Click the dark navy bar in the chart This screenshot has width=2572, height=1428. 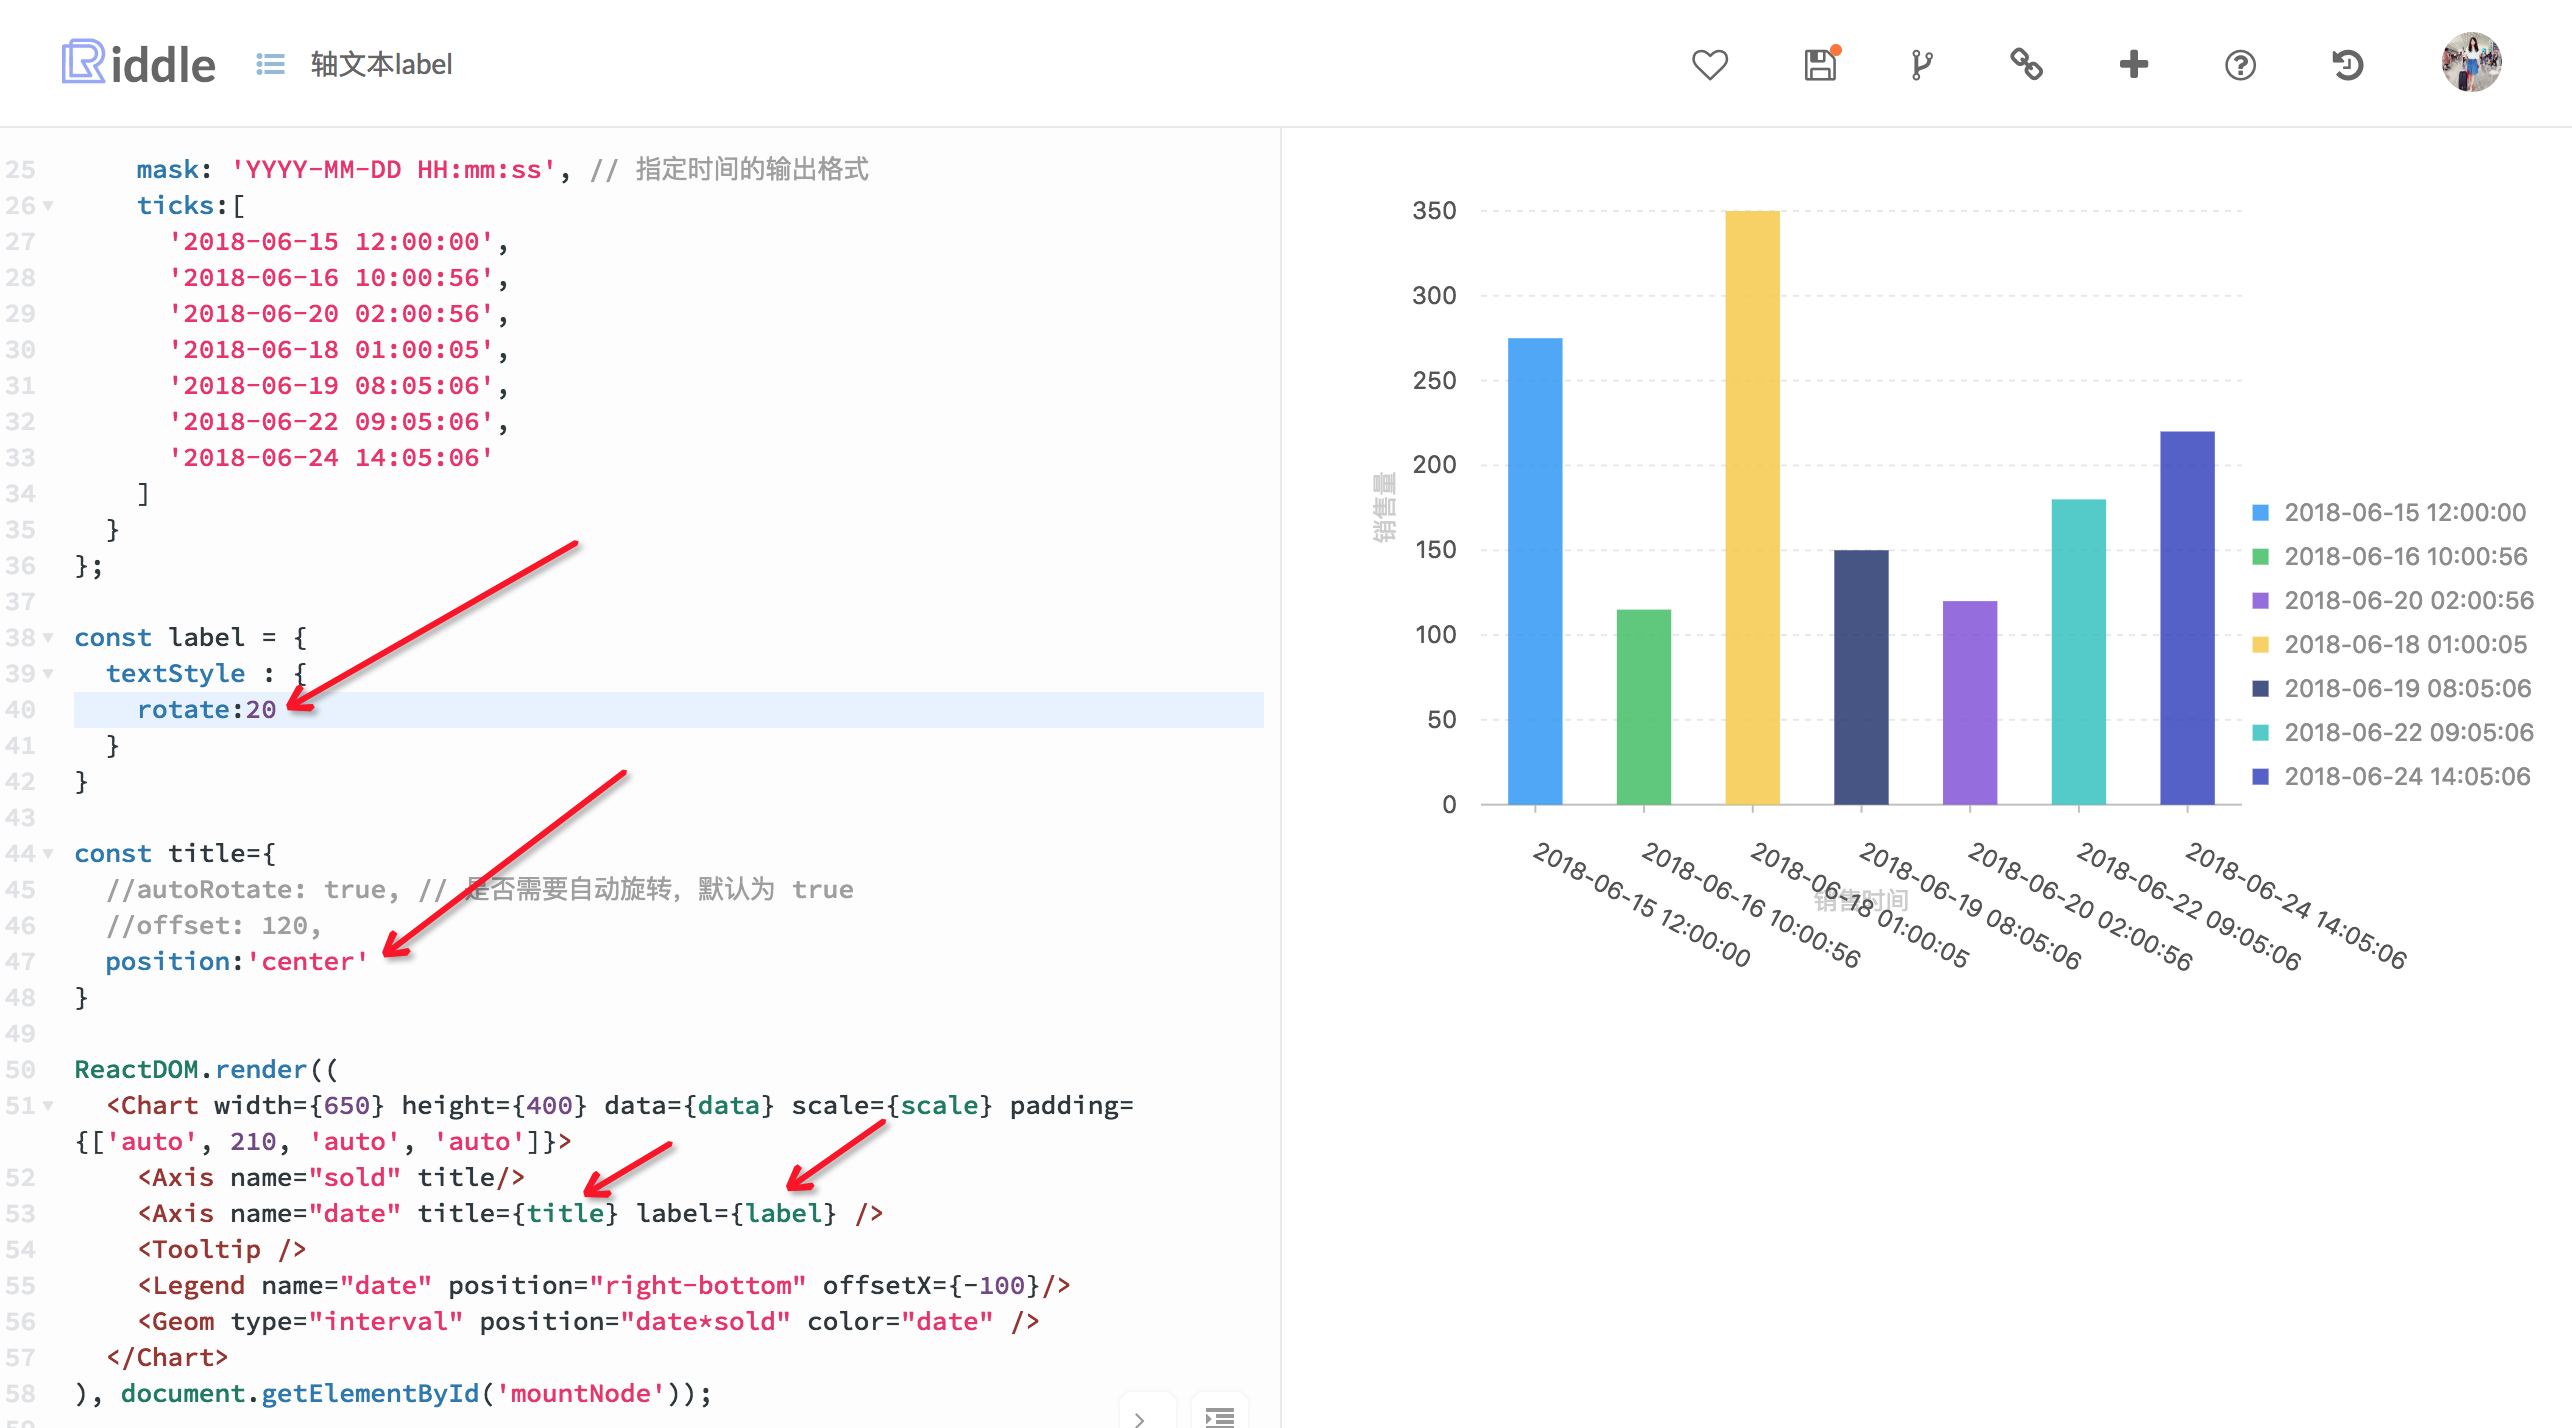click(x=1861, y=677)
